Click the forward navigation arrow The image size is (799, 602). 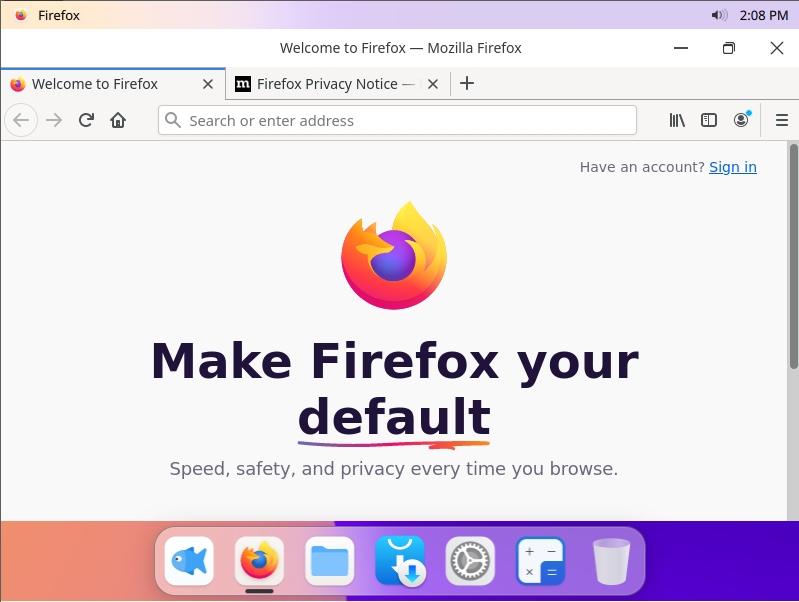[54, 120]
